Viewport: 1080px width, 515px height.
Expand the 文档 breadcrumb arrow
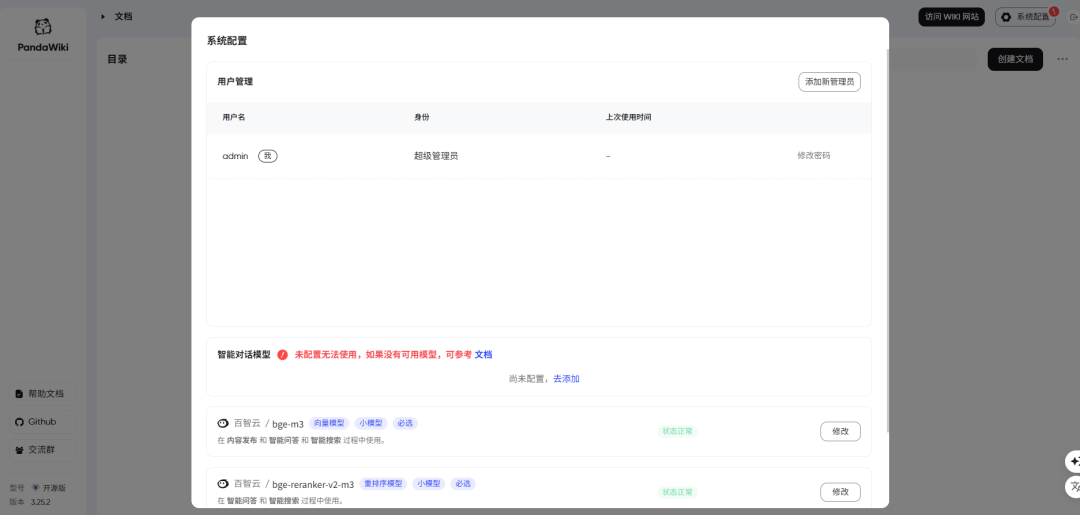(103, 16)
